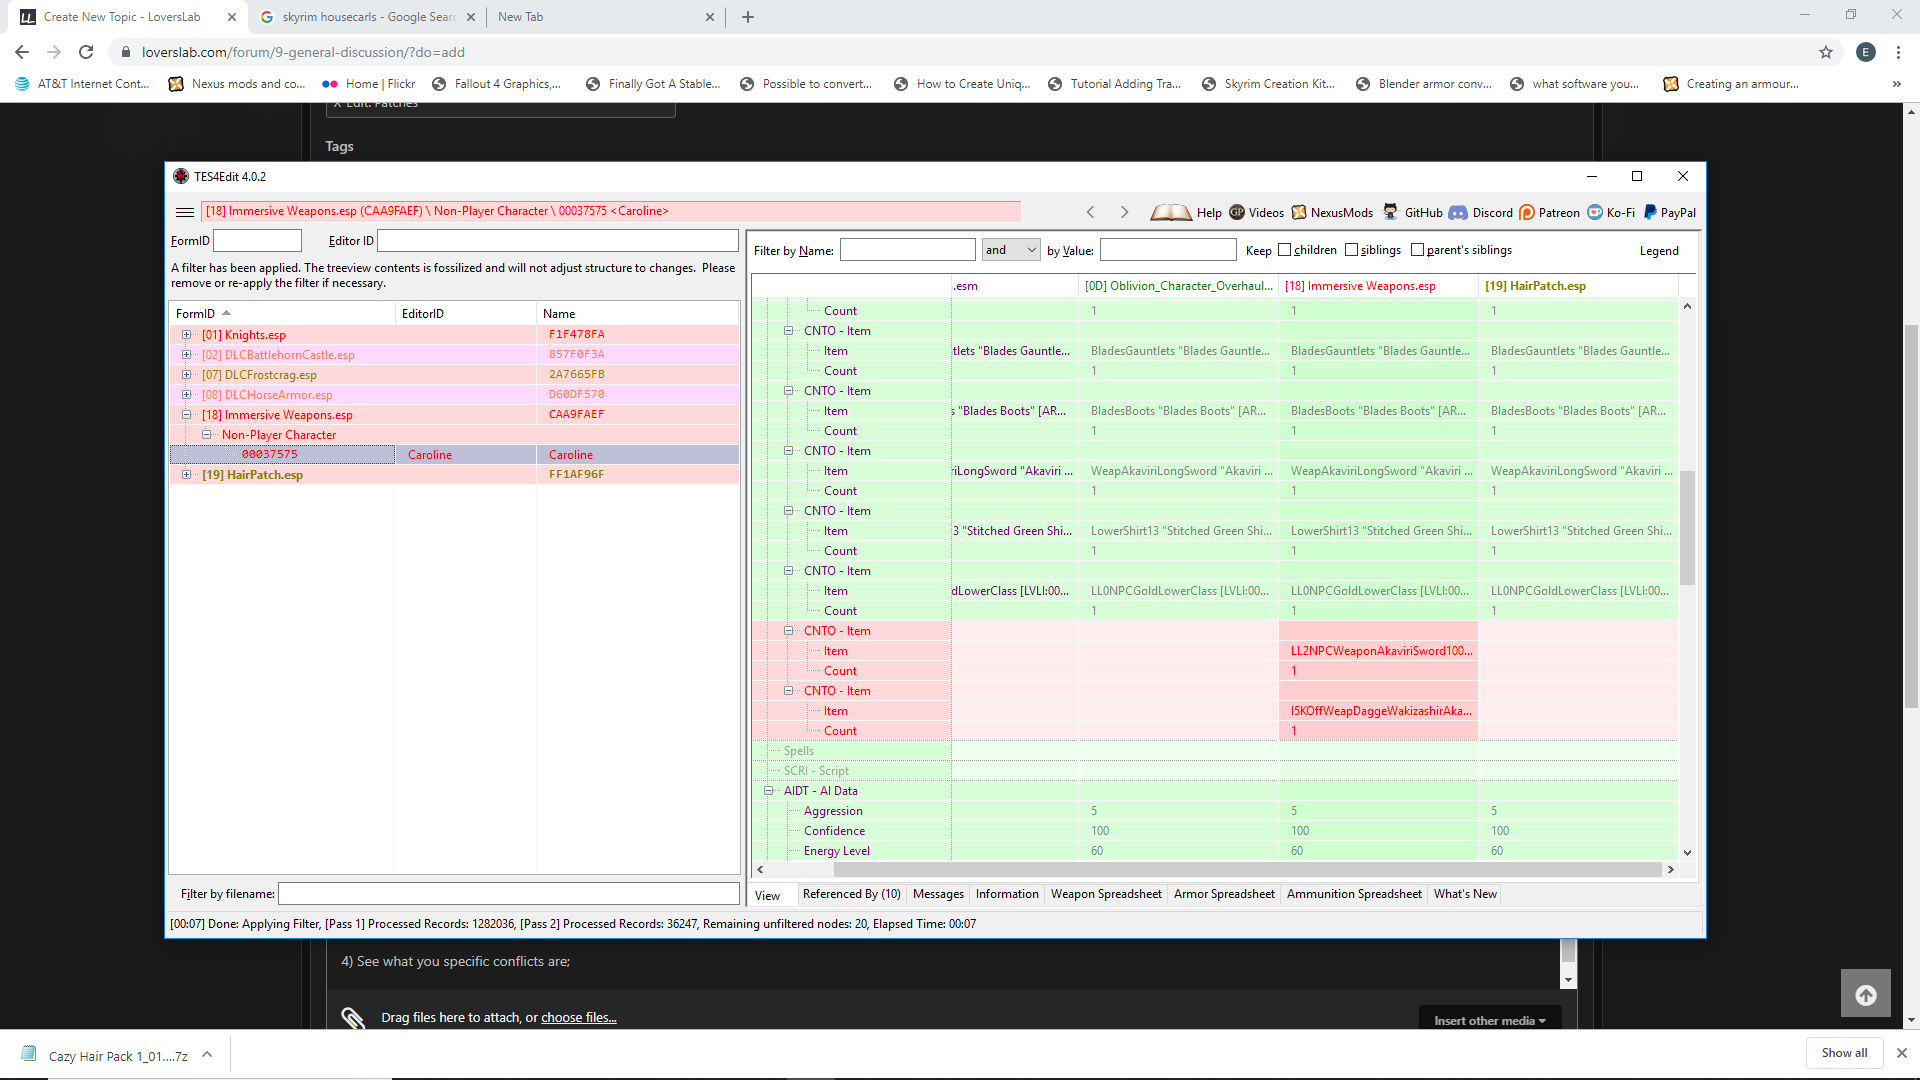Click the navigate back arrow in TES4Edit
Image resolution: width=1920 pixels, height=1080 pixels.
coord(1091,212)
